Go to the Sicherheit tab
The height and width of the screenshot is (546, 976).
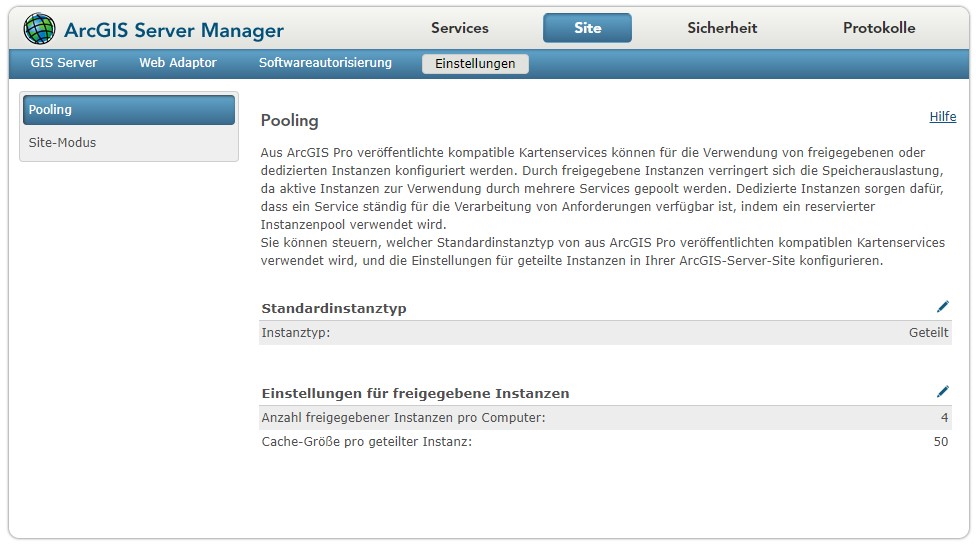[722, 28]
